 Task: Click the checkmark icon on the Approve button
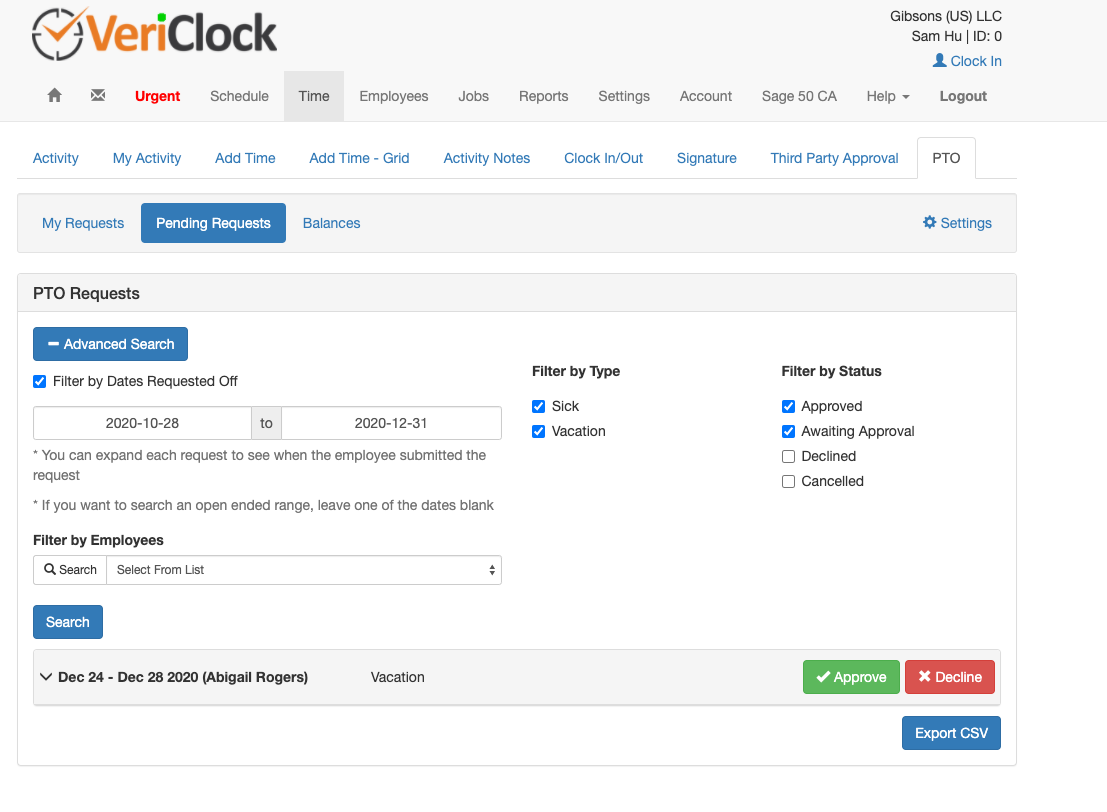(x=824, y=677)
